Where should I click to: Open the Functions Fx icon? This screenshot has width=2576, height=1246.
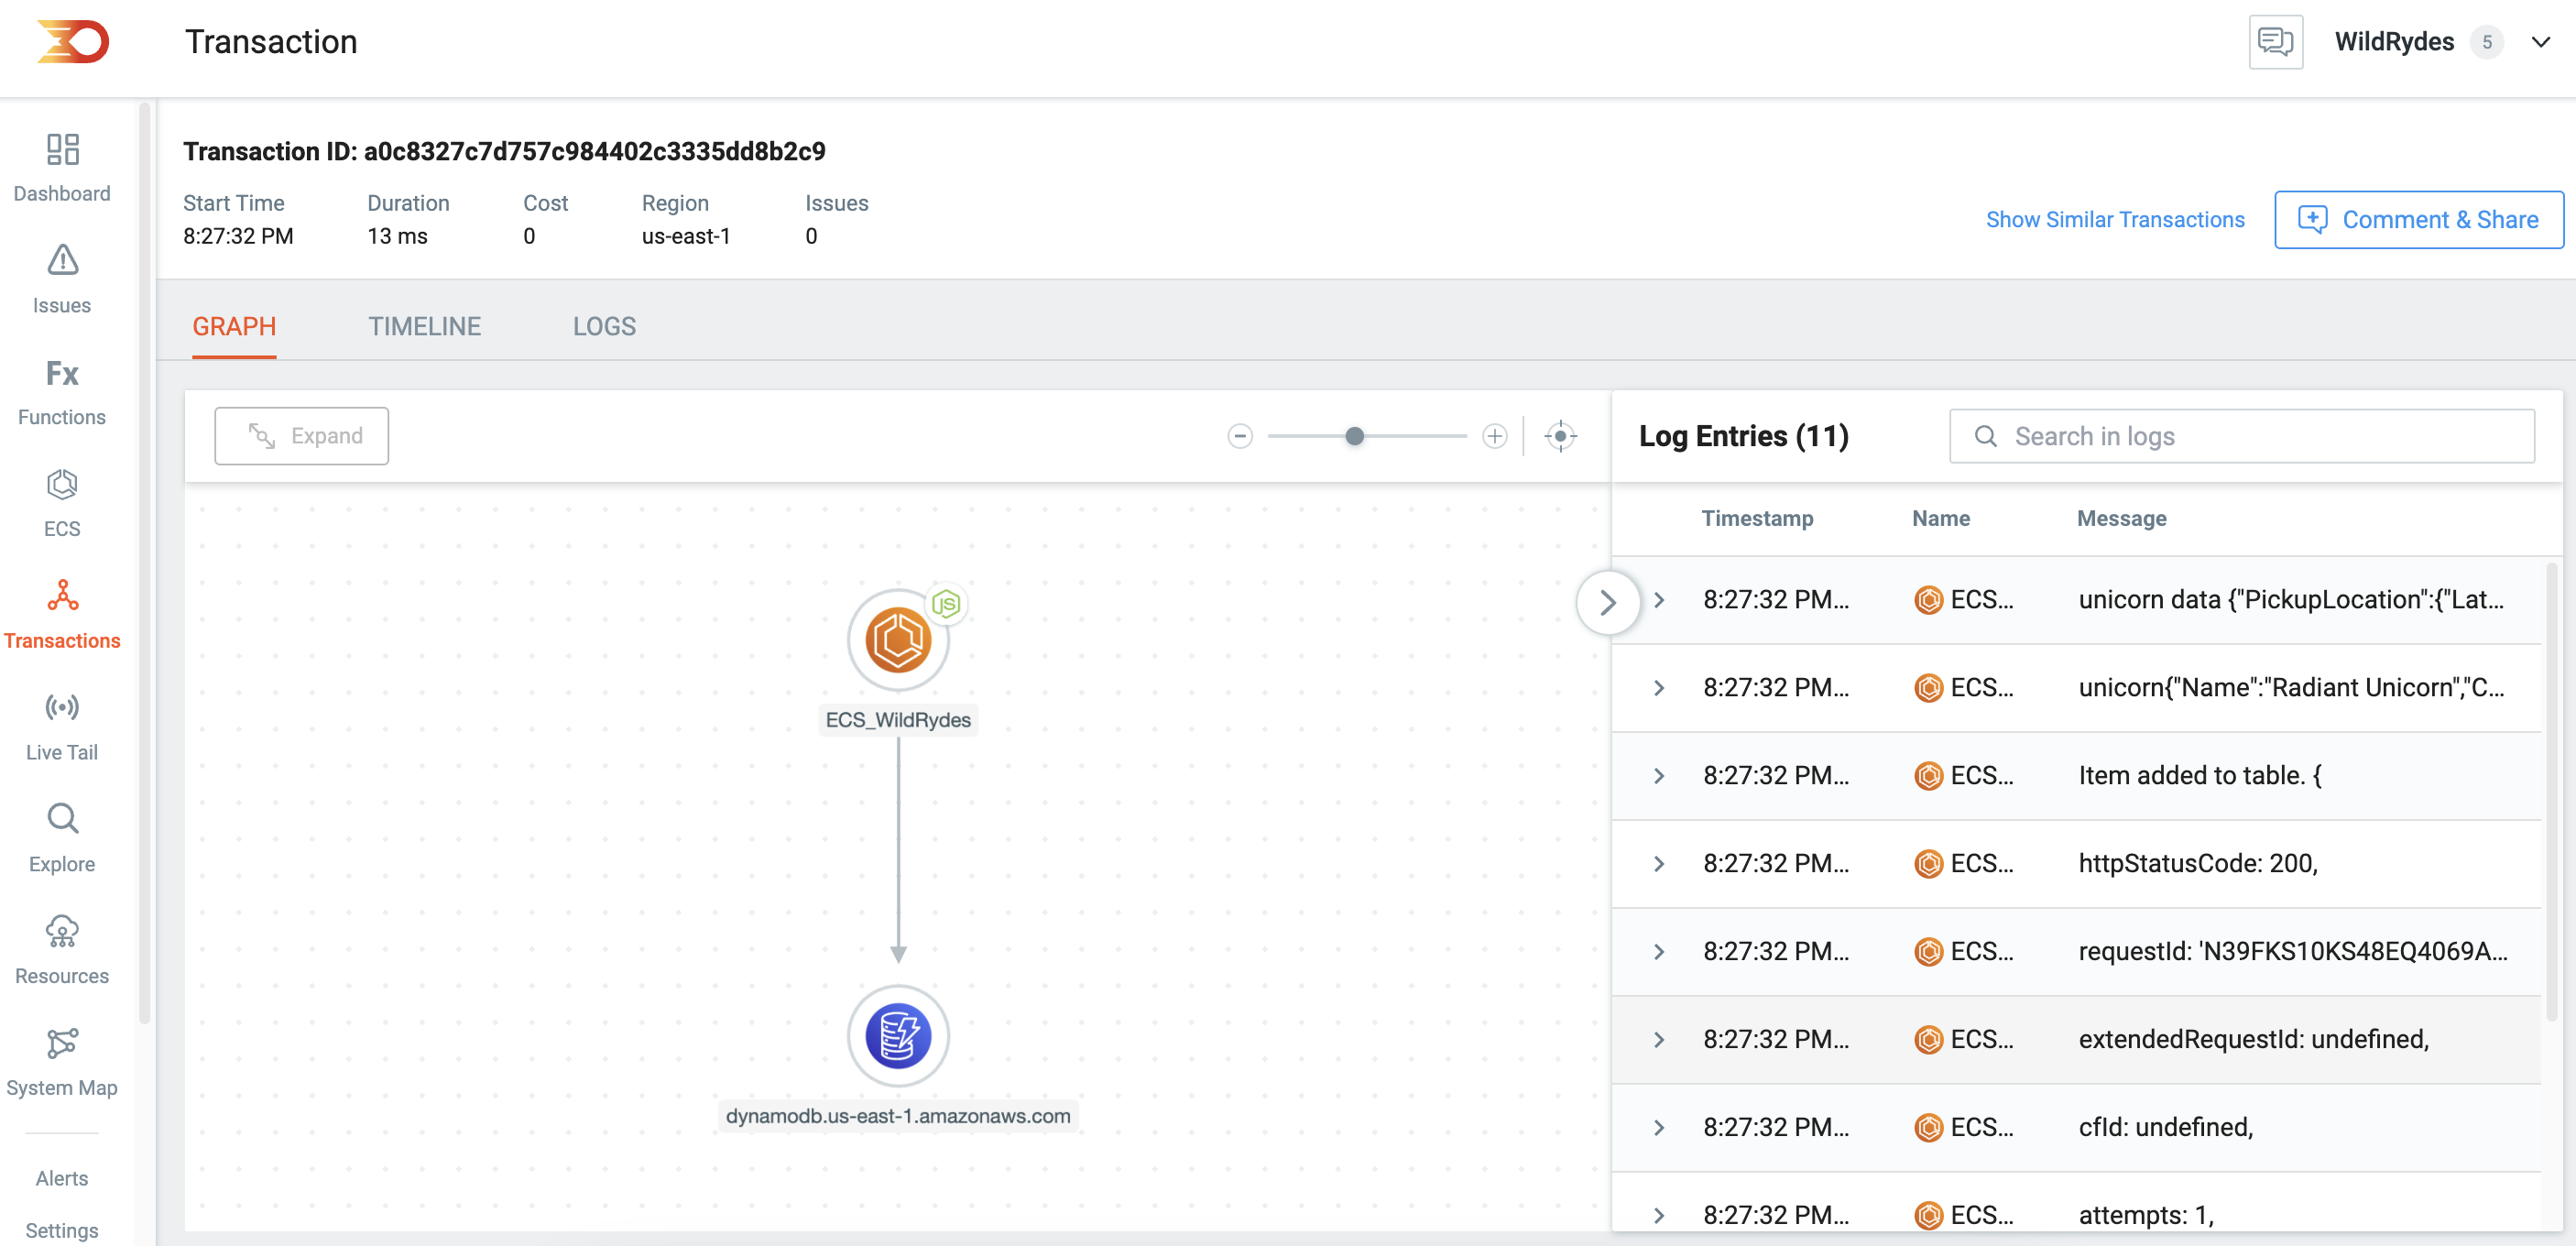click(x=62, y=374)
